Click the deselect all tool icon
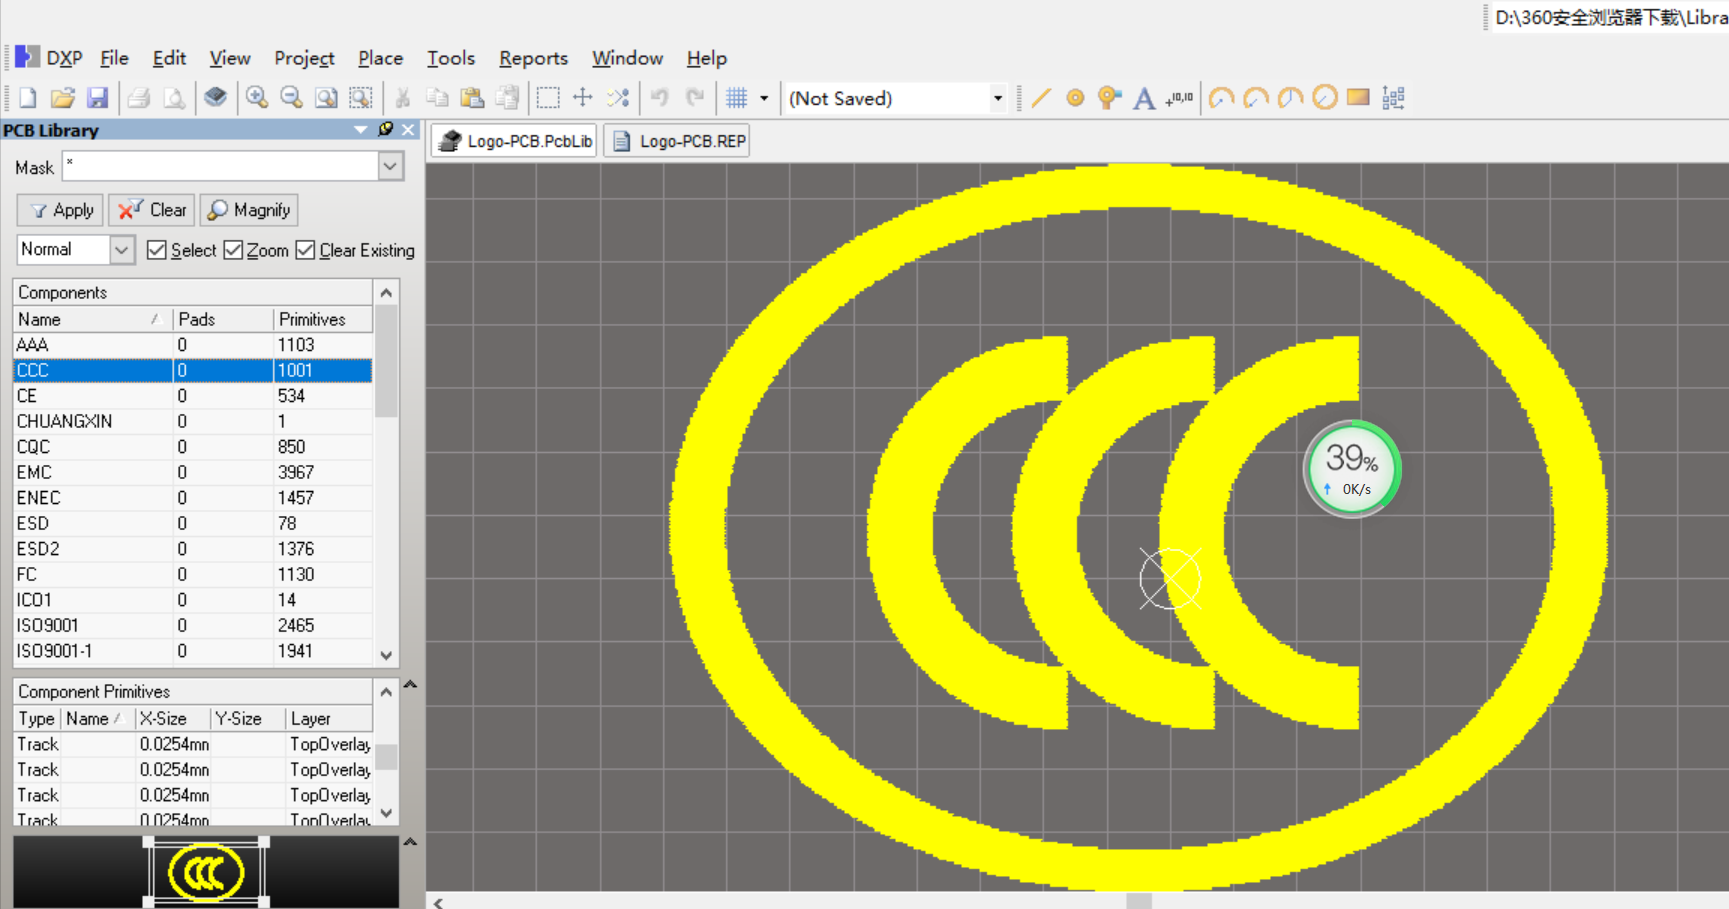The height and width of the screenshot is (909, 1729). (x=618, y=98)
